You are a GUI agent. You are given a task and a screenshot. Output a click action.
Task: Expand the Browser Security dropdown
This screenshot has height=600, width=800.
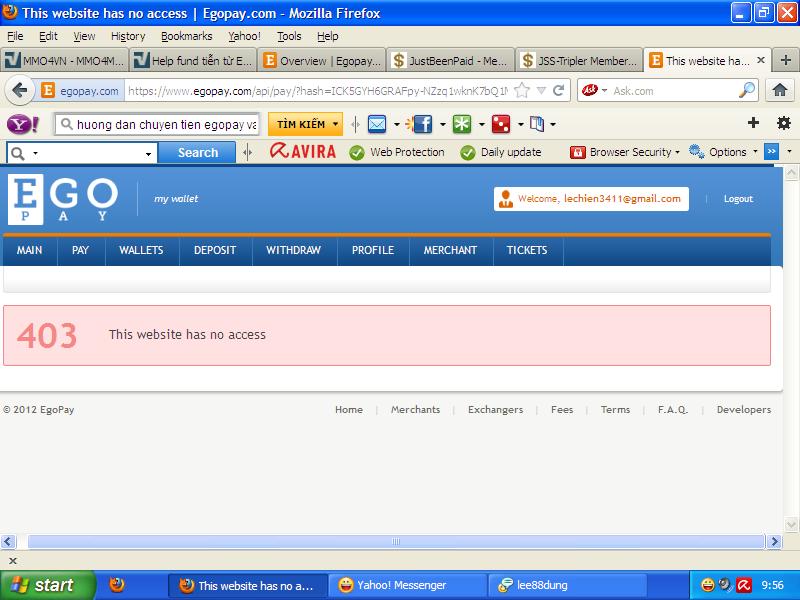[678, 152]
